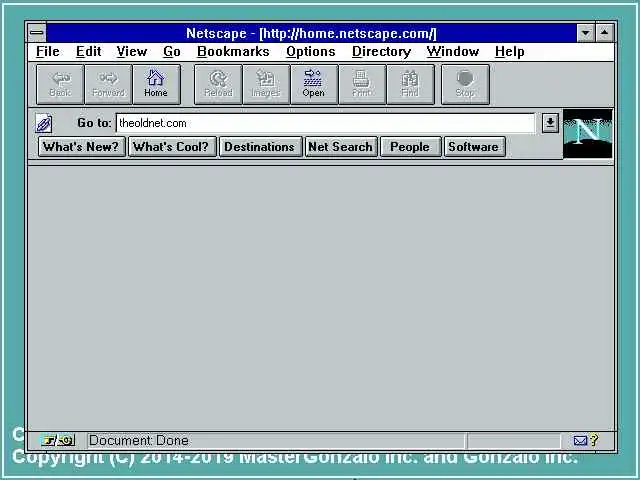Viewport: 640px width, 480px height.
Task: Open the Go menu
Action: [172, 51]
